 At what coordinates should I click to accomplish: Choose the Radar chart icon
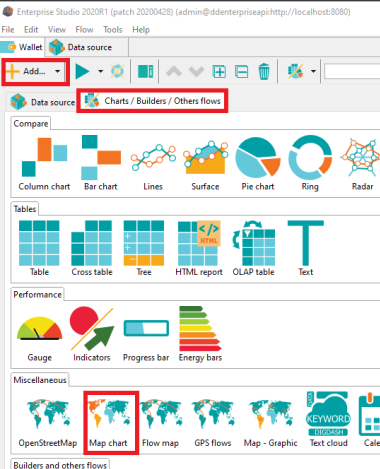pos(362,157)
